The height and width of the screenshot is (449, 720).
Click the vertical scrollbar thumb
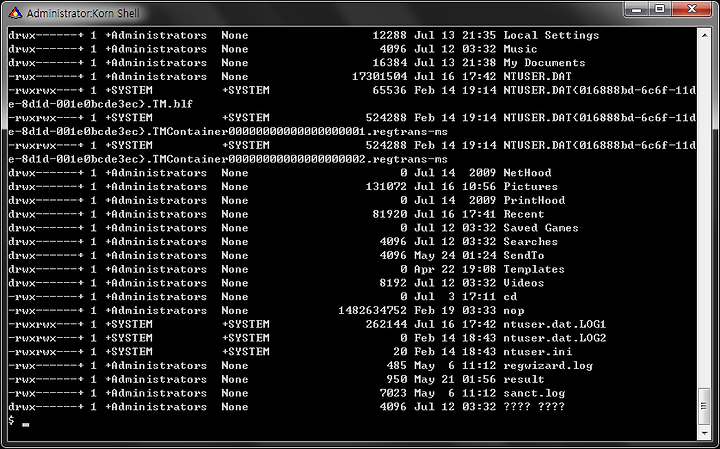tap(704, 407)
